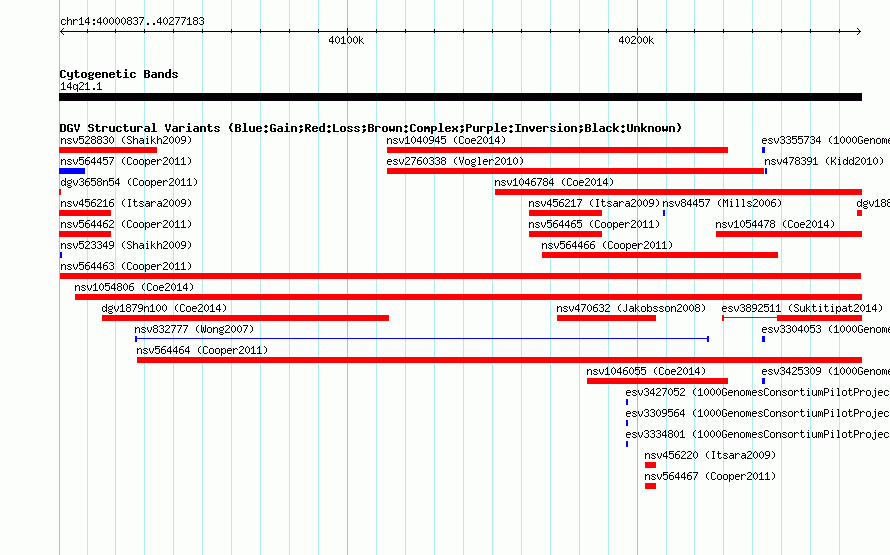Select the red bar under nsv456220
Image resolution: width=890 pixels, height=555 pixels.
(x=650, y=465)
